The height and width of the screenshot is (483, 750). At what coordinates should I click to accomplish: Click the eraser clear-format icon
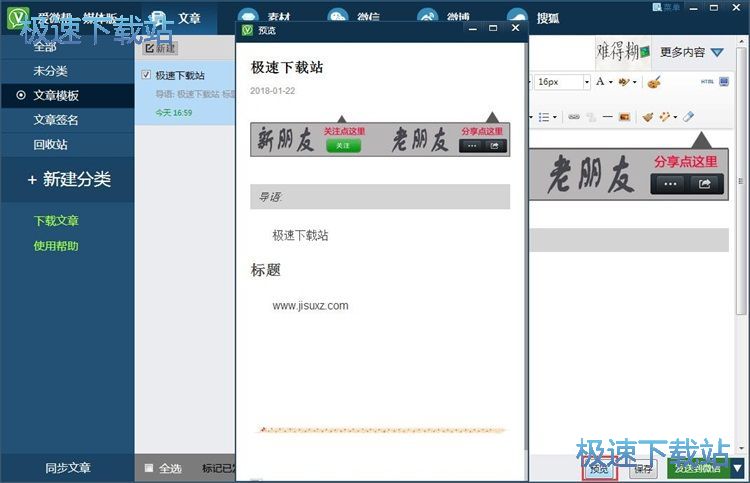pyautogui.click(x=688, y=117)
